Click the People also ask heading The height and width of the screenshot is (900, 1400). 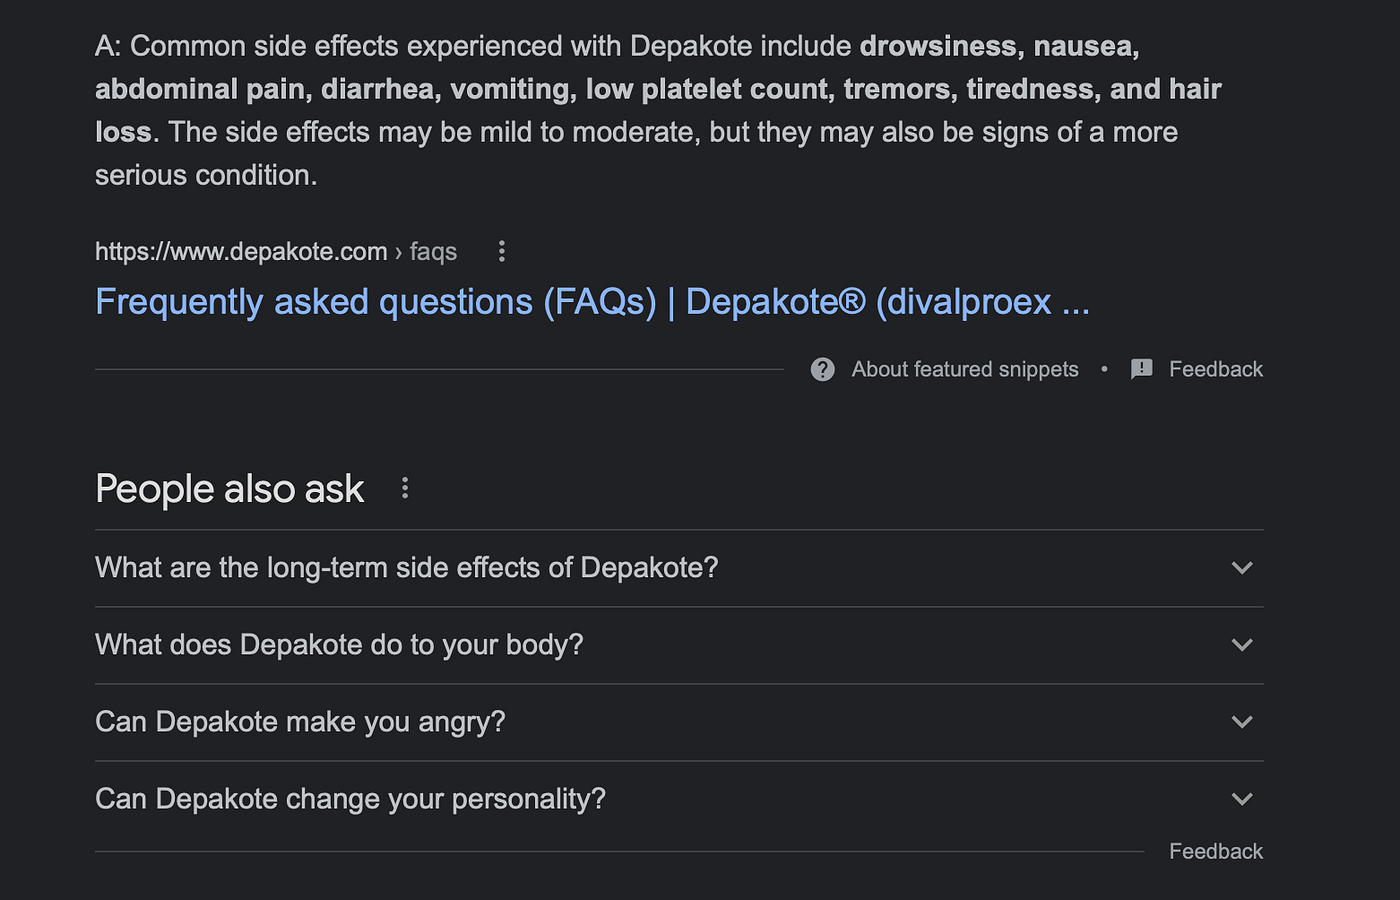229,489
